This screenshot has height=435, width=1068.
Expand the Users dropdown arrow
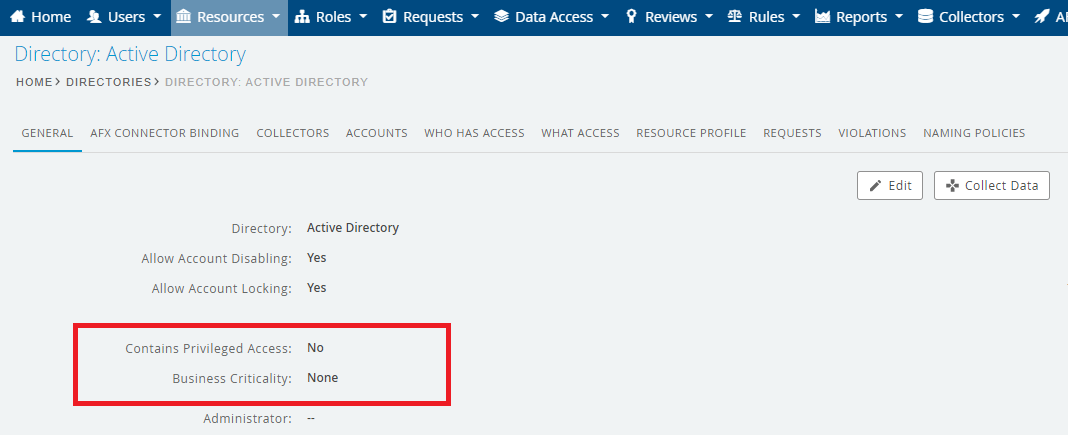click(x=157, y=17)
